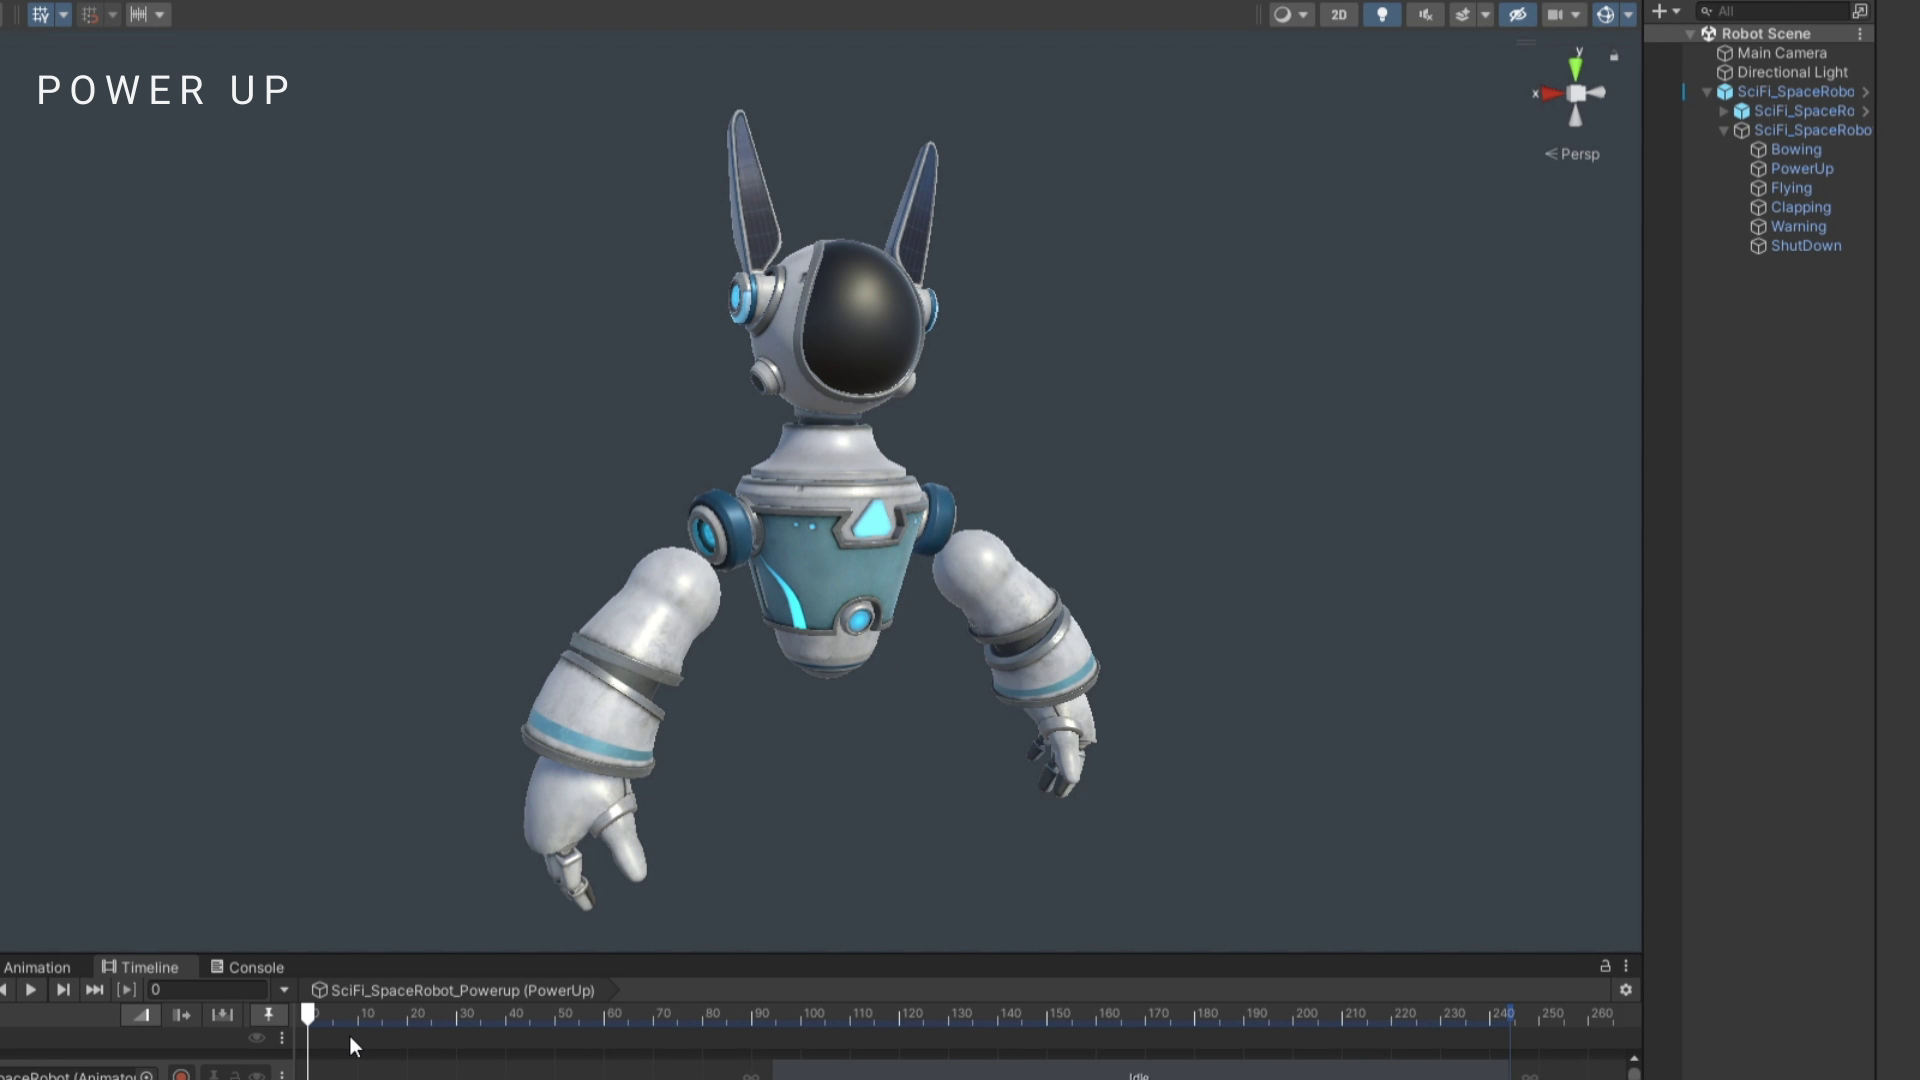1920x1080 pixels.
Task: Click the plus create-object button in Hierarchy
Action: click(1659, 11)
